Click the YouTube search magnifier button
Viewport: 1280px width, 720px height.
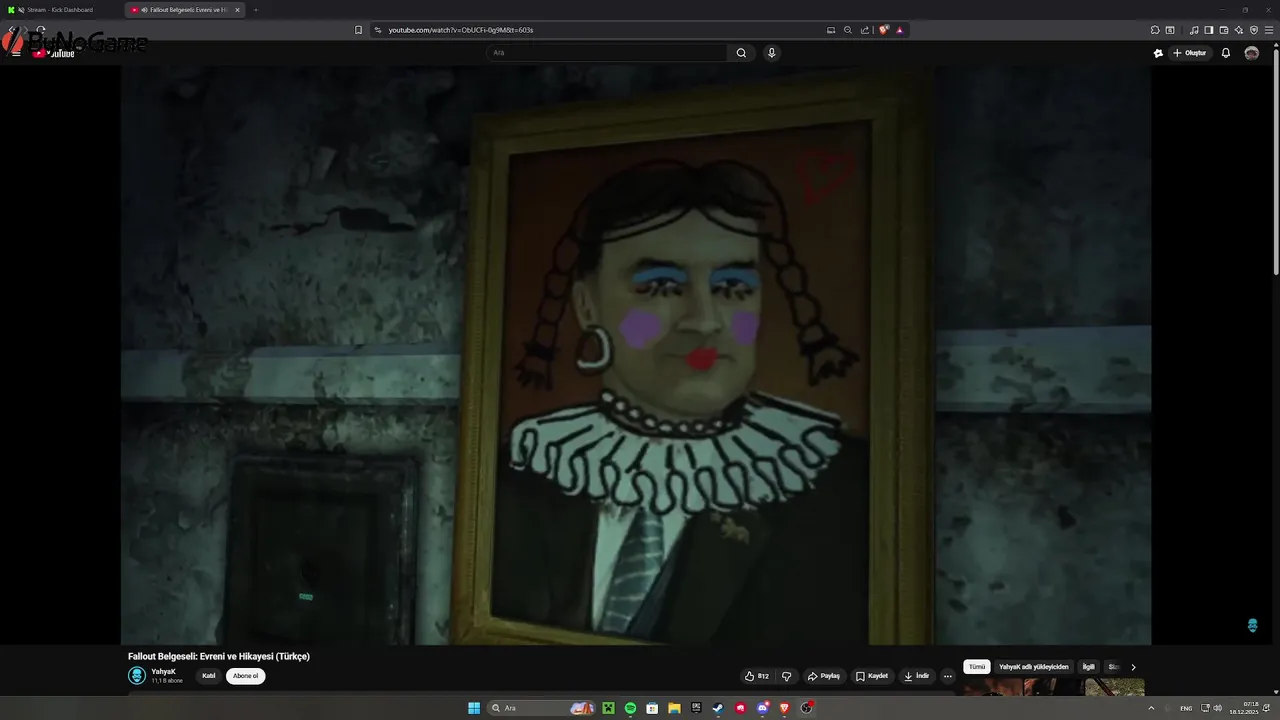click(x=741, y=53)
